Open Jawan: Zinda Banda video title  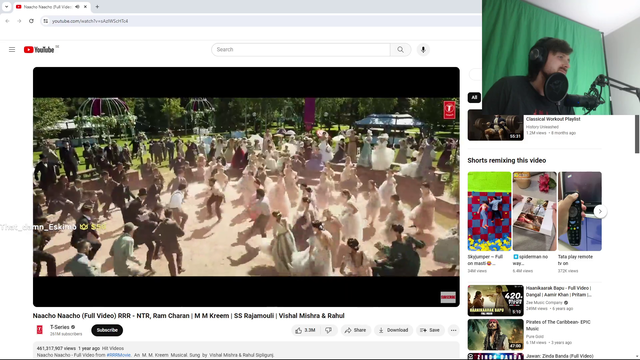pyautogui.click(x=559, y=356)
